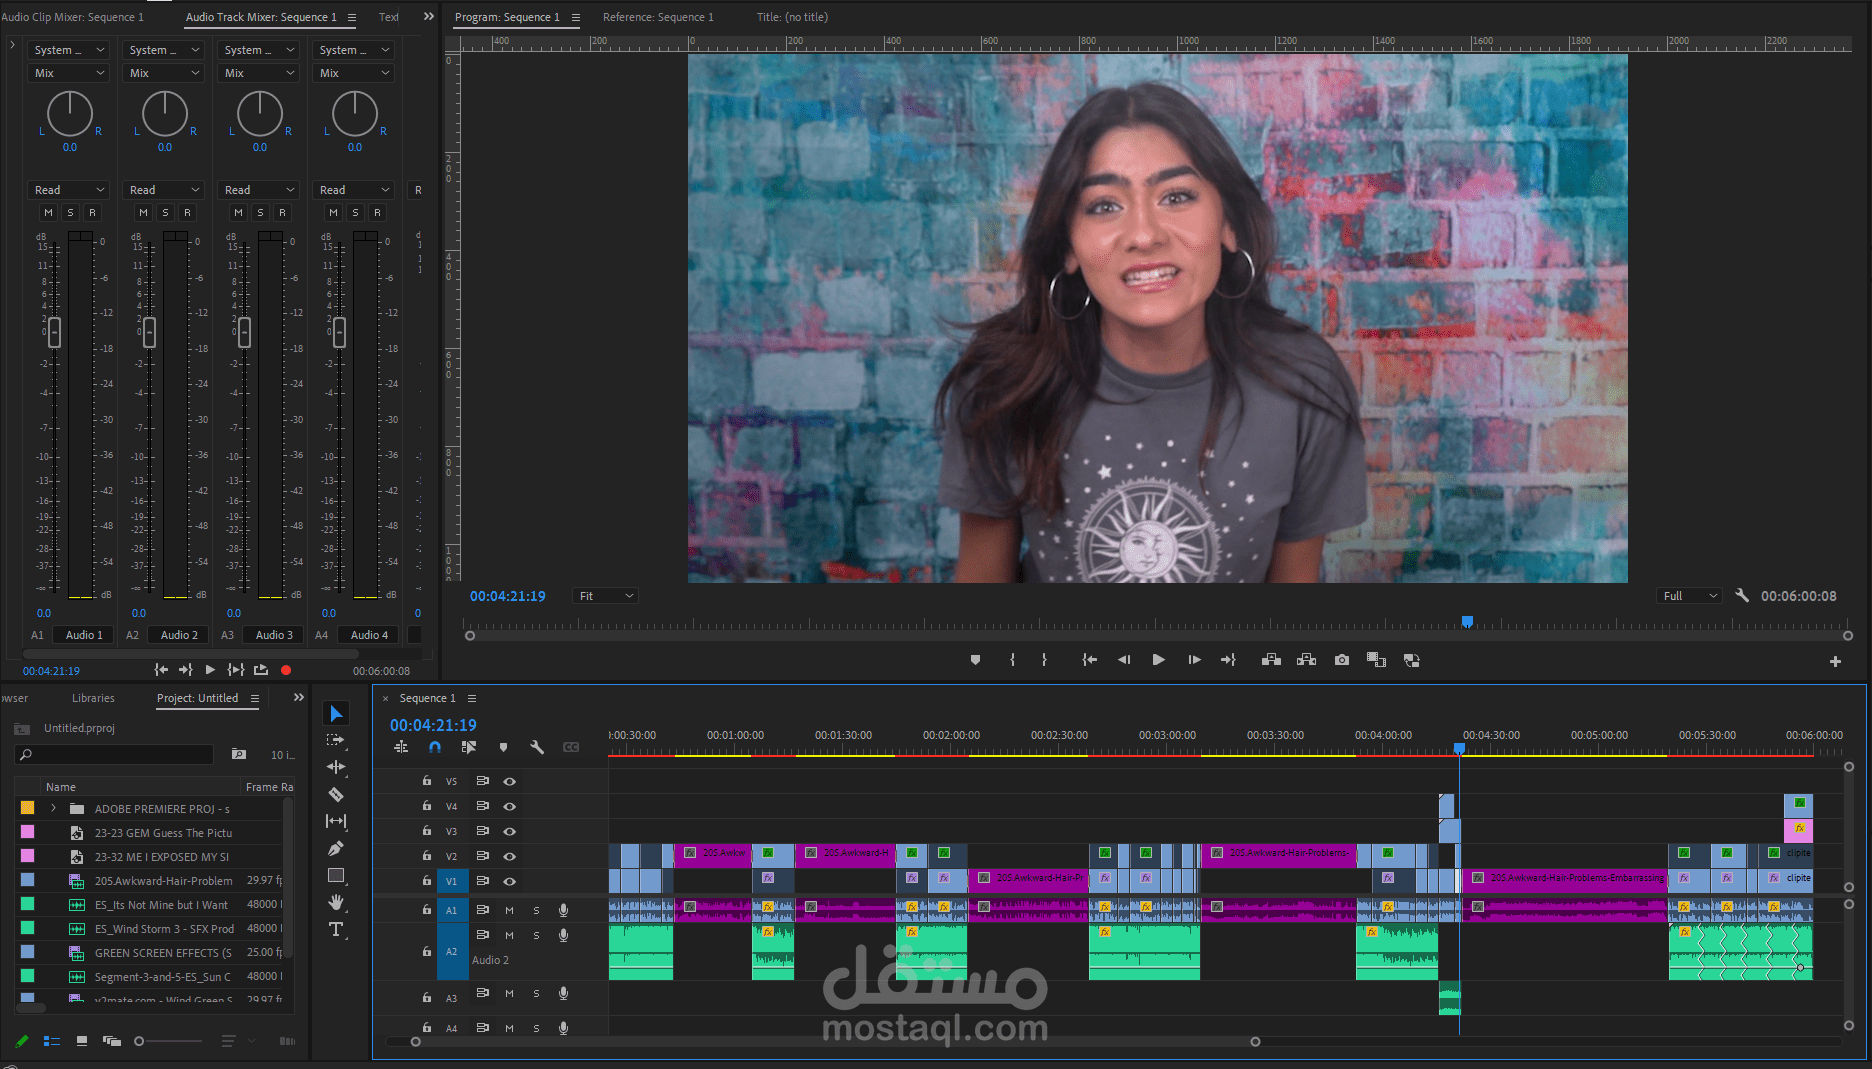
Task: Export a frame with the camera icon
Action: (1342, 660)
